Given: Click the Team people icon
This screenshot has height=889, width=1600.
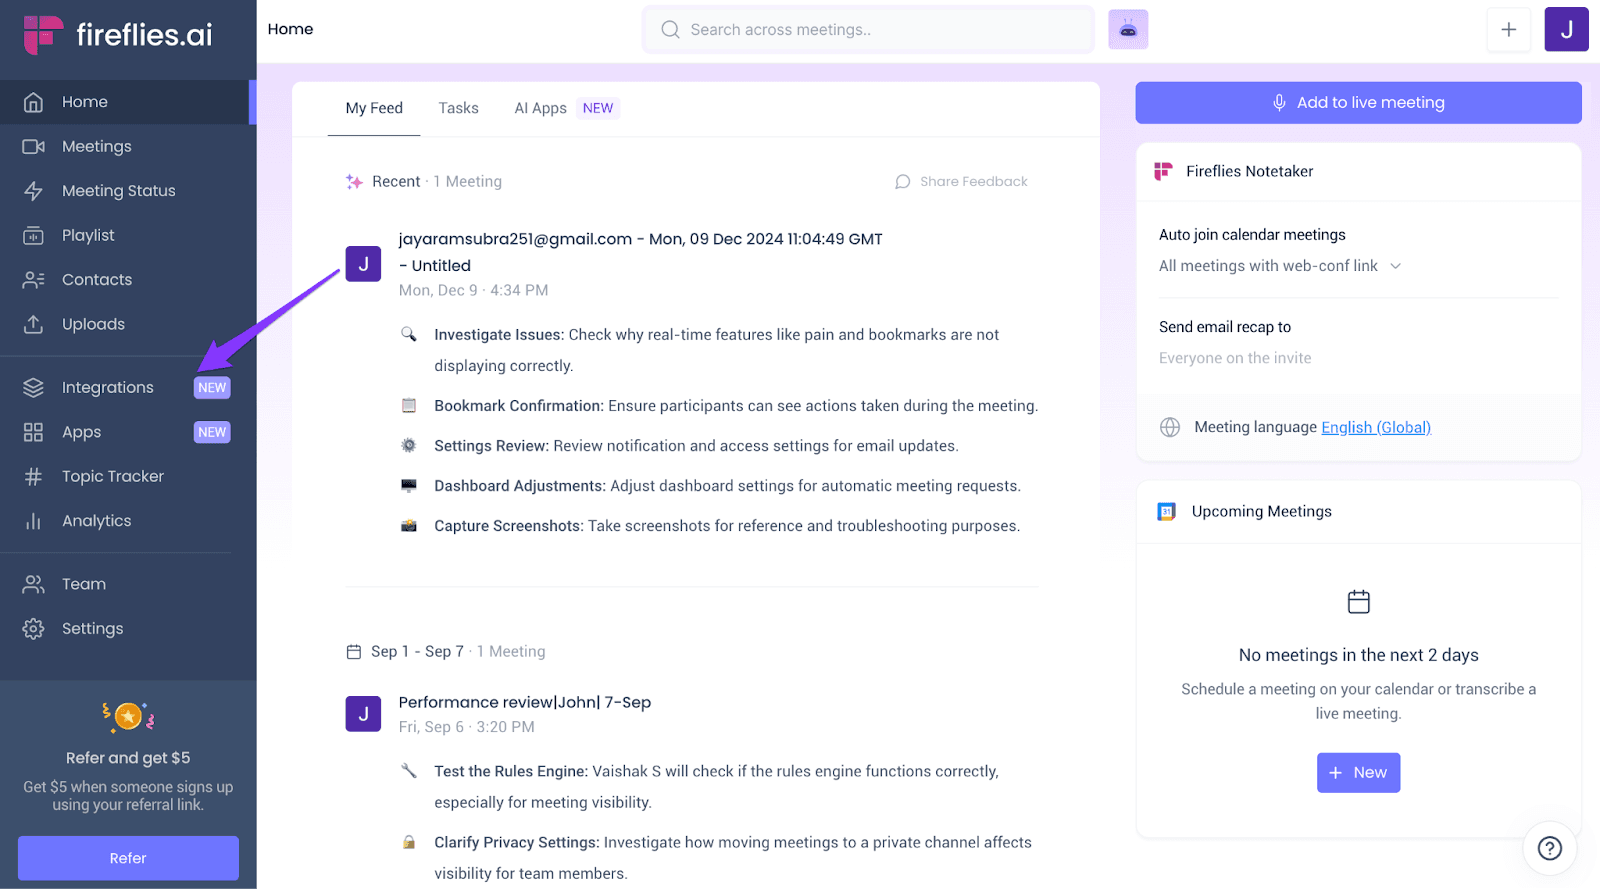Looking at the screenshot, I should click(x=33, y=584).
